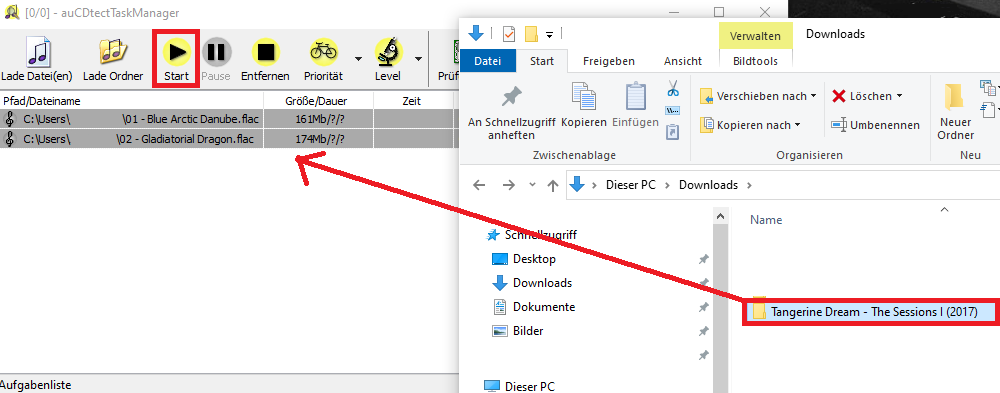This screenshot has width=1000, height=393.
Task: Select the 02 - Gladiatorial Dragon.flac row
Action: [x=132, y=139]
